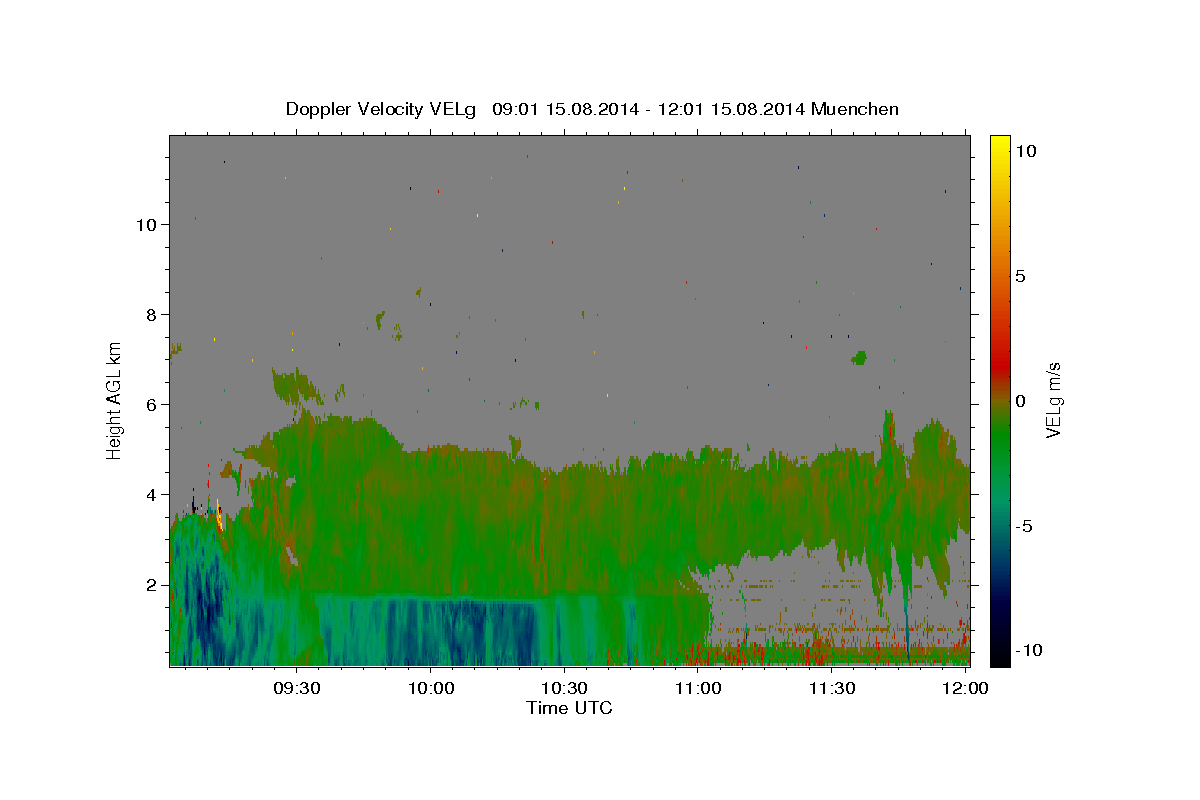
Task: Click the height tick label 6
Action: coord(152,405)
